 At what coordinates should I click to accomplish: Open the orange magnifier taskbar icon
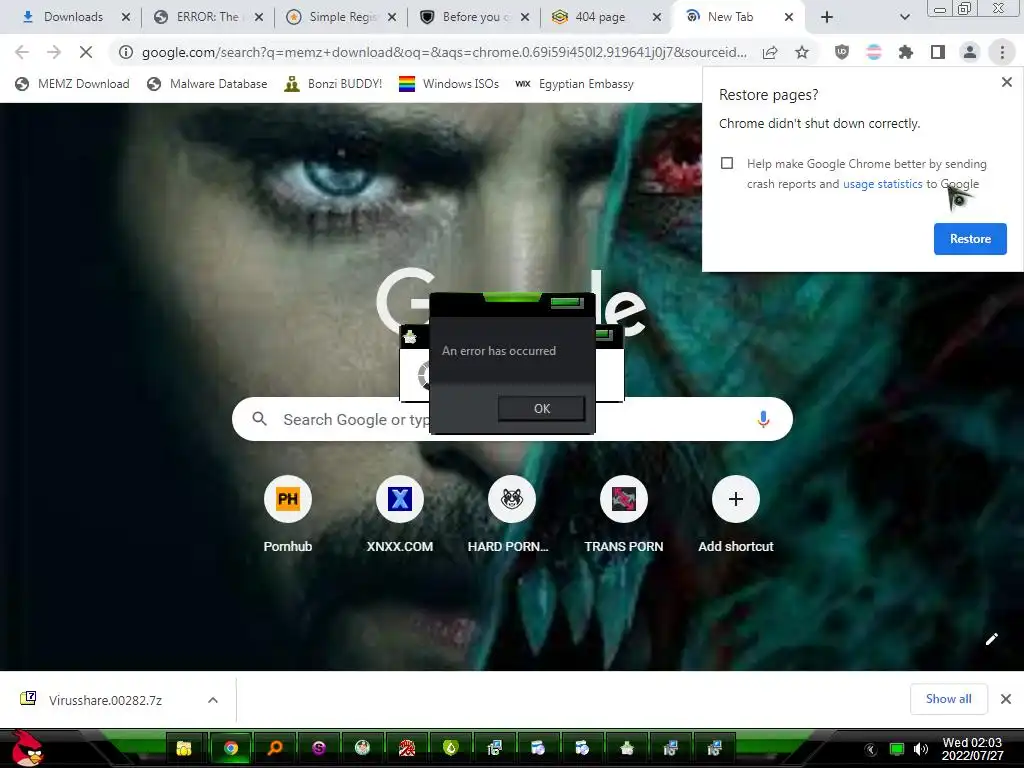[275, 748]
